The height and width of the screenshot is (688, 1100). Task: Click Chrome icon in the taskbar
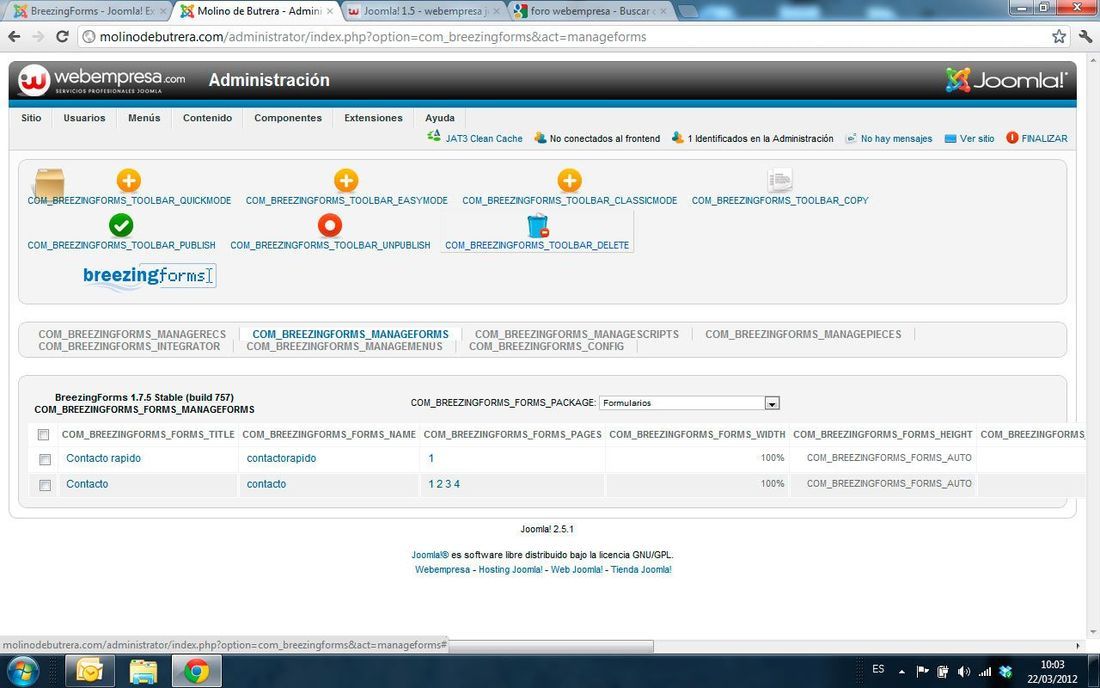coord(196,671)
